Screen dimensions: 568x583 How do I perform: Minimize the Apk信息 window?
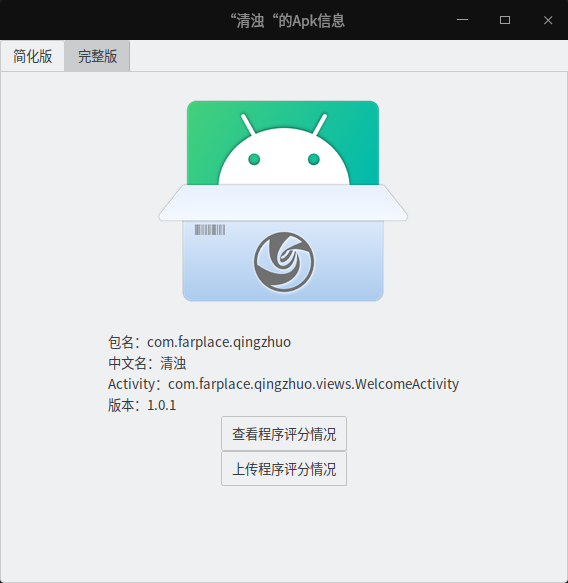point(462,20)
